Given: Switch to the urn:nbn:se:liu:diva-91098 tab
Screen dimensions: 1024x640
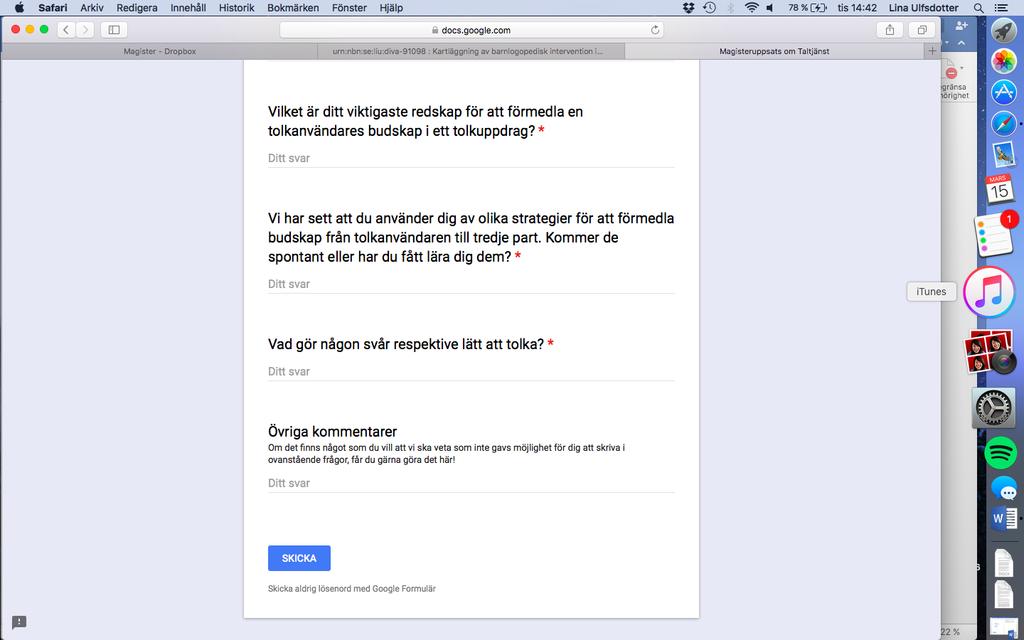Looking at the screenshot, I should click(471, 51).
